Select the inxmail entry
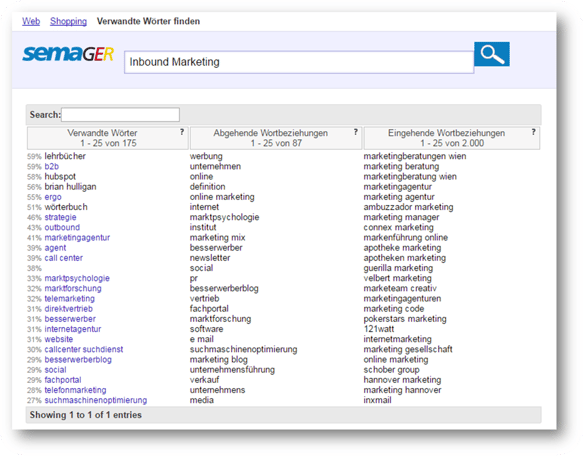 point(377,400)
